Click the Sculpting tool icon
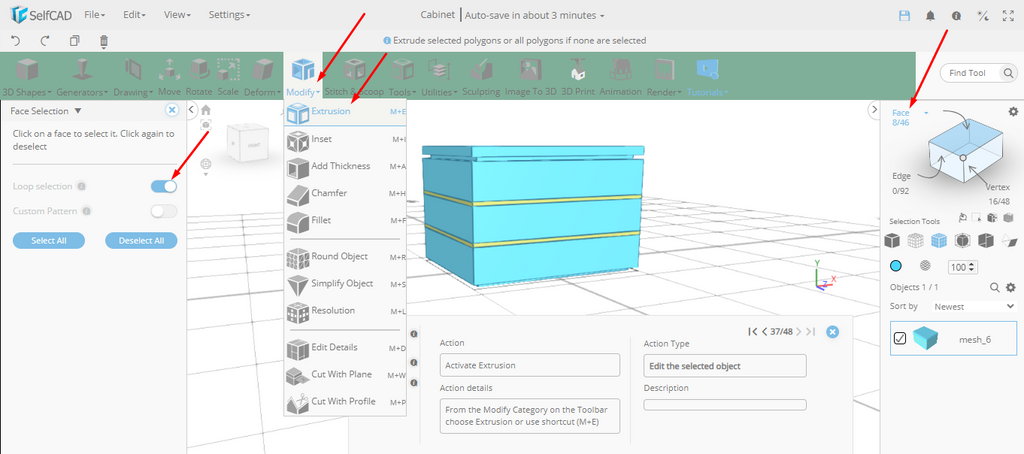This screenshot has height=454, width=1024. (x=480, y=74)
